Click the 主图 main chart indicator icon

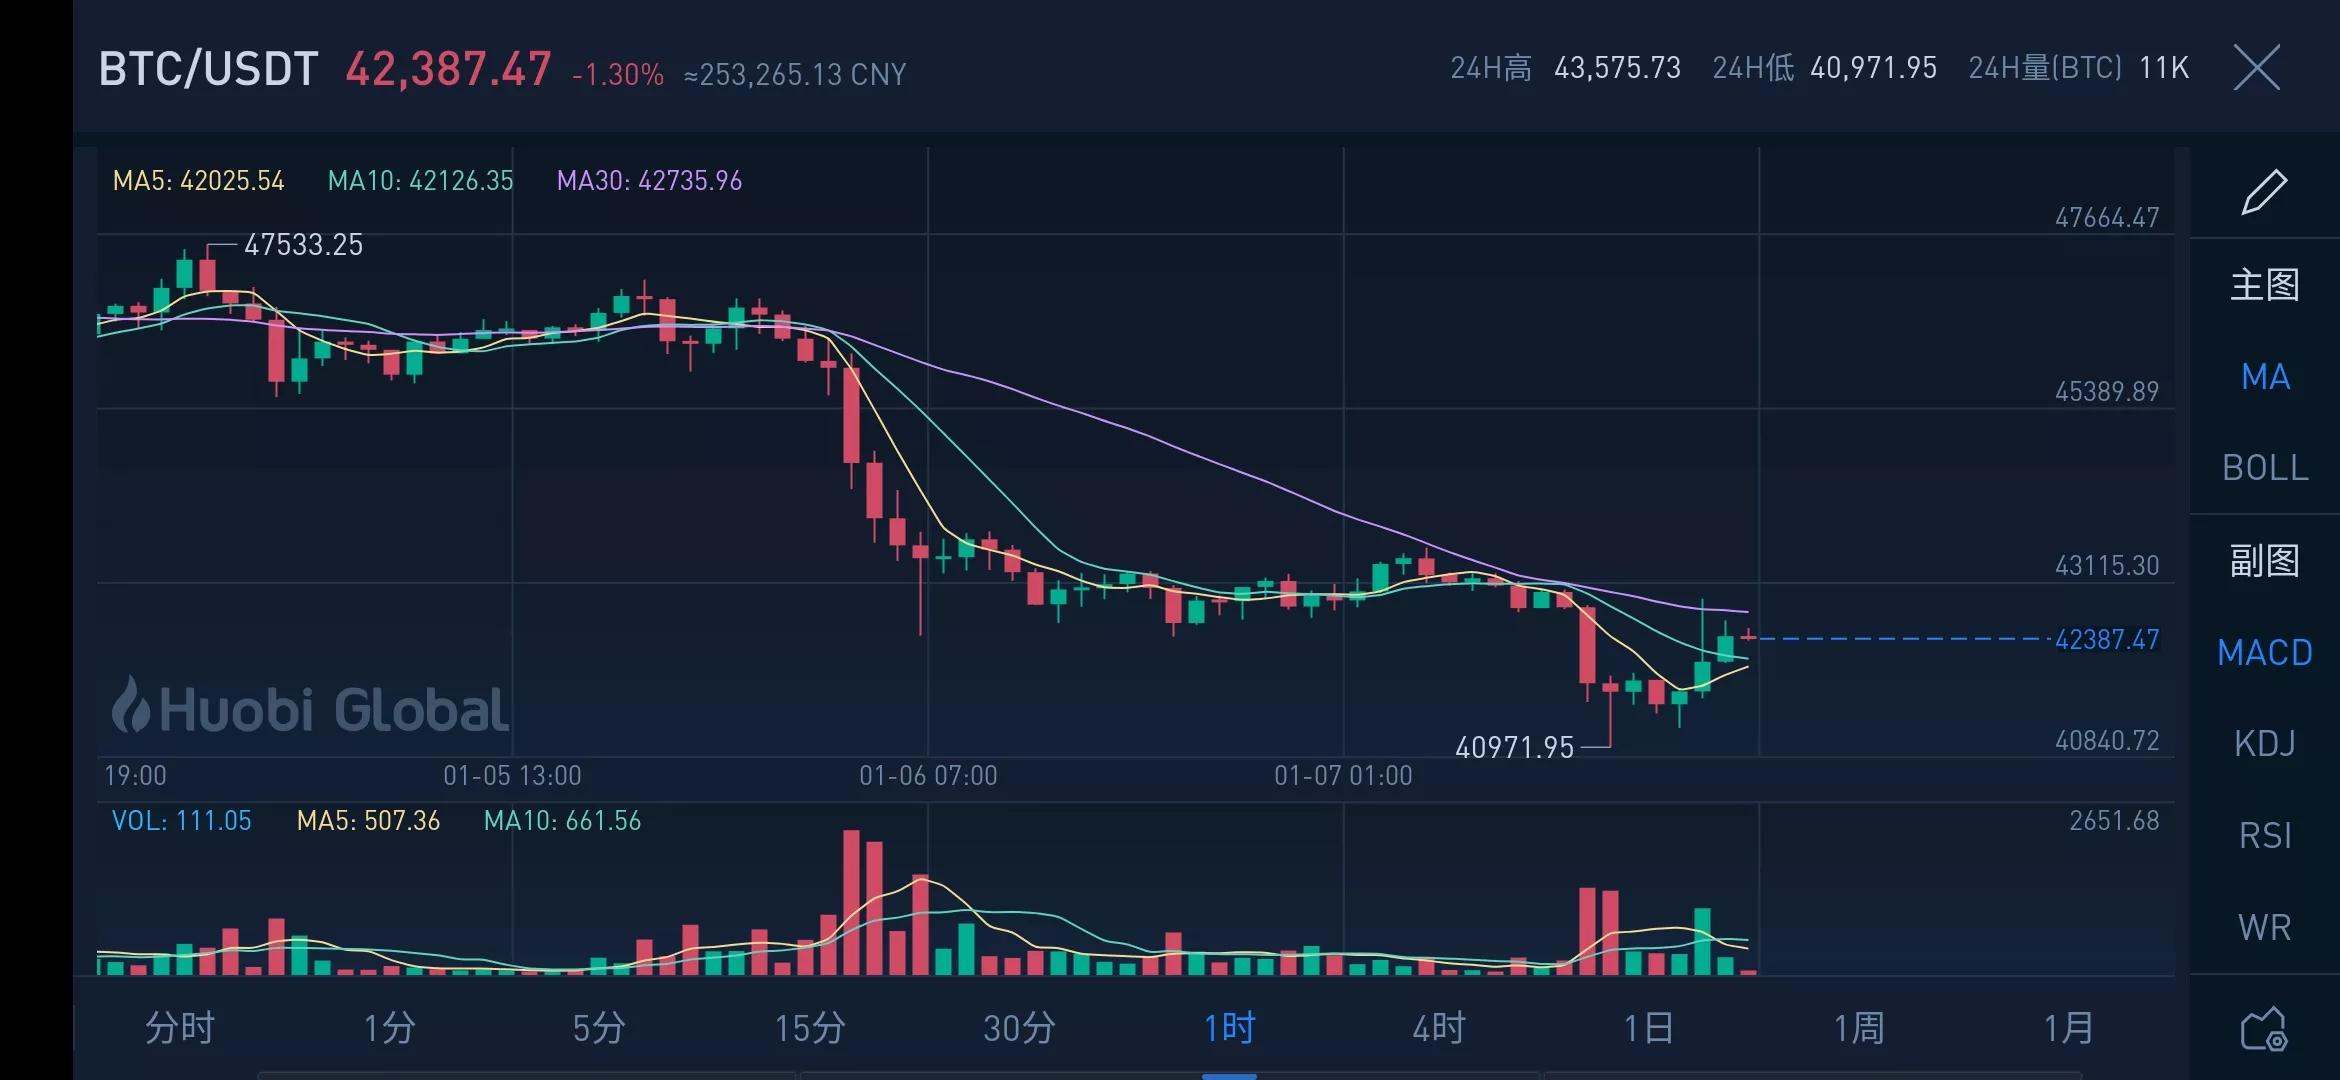pyautogui.click(x=2264, y=285)
